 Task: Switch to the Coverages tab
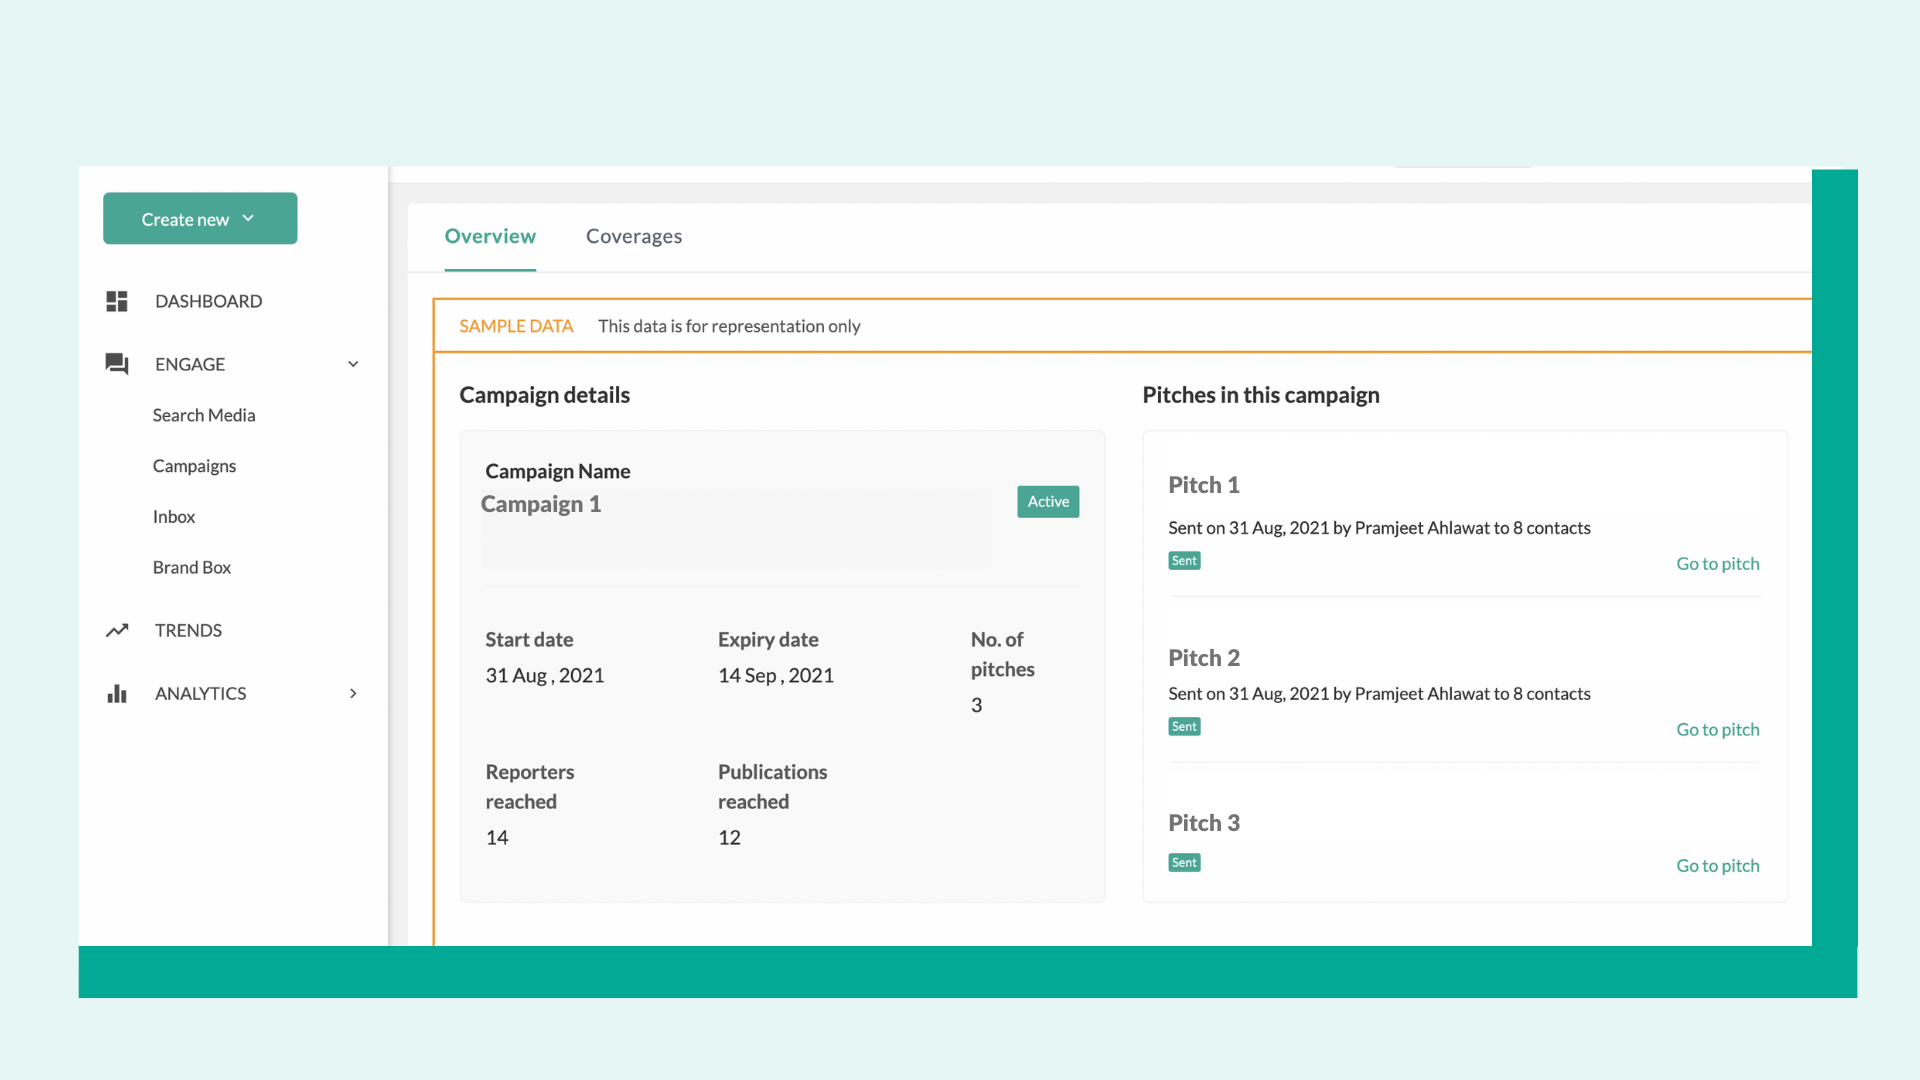pyautogui.click(x=634, y=237)
